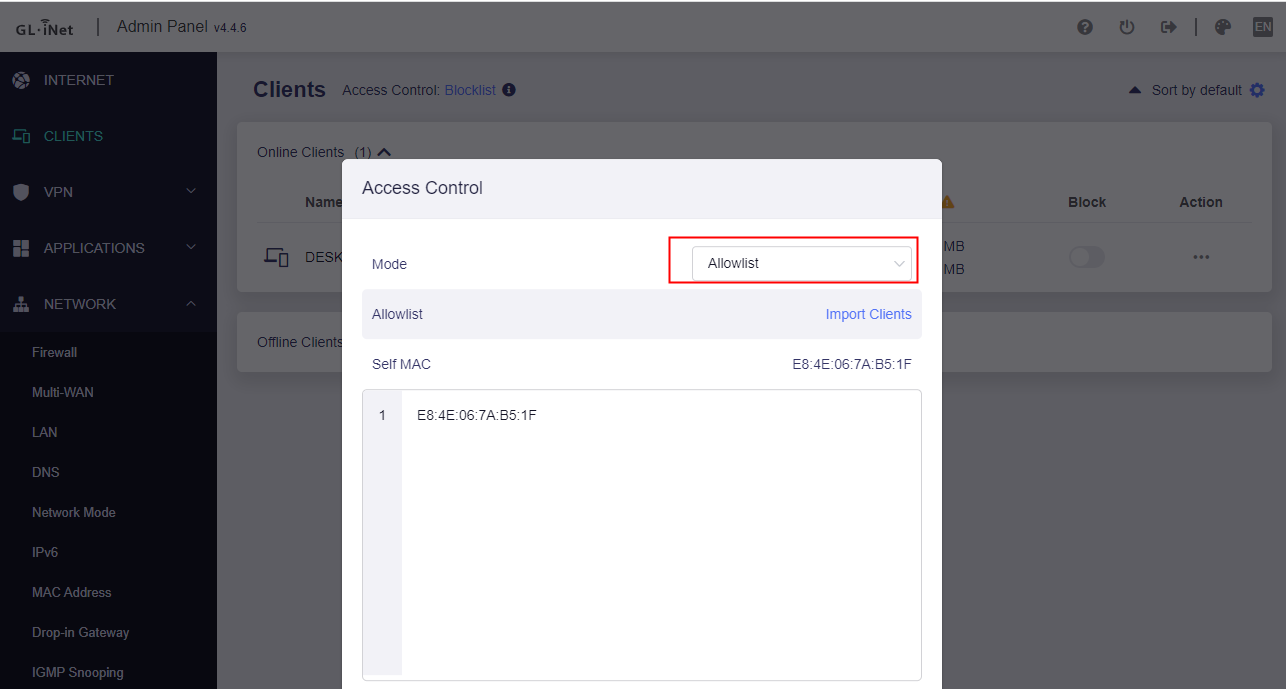Toggle the Block switch for the client
The width and height of the screenshot is (1286, 689).
click(x=1086, y=257)
